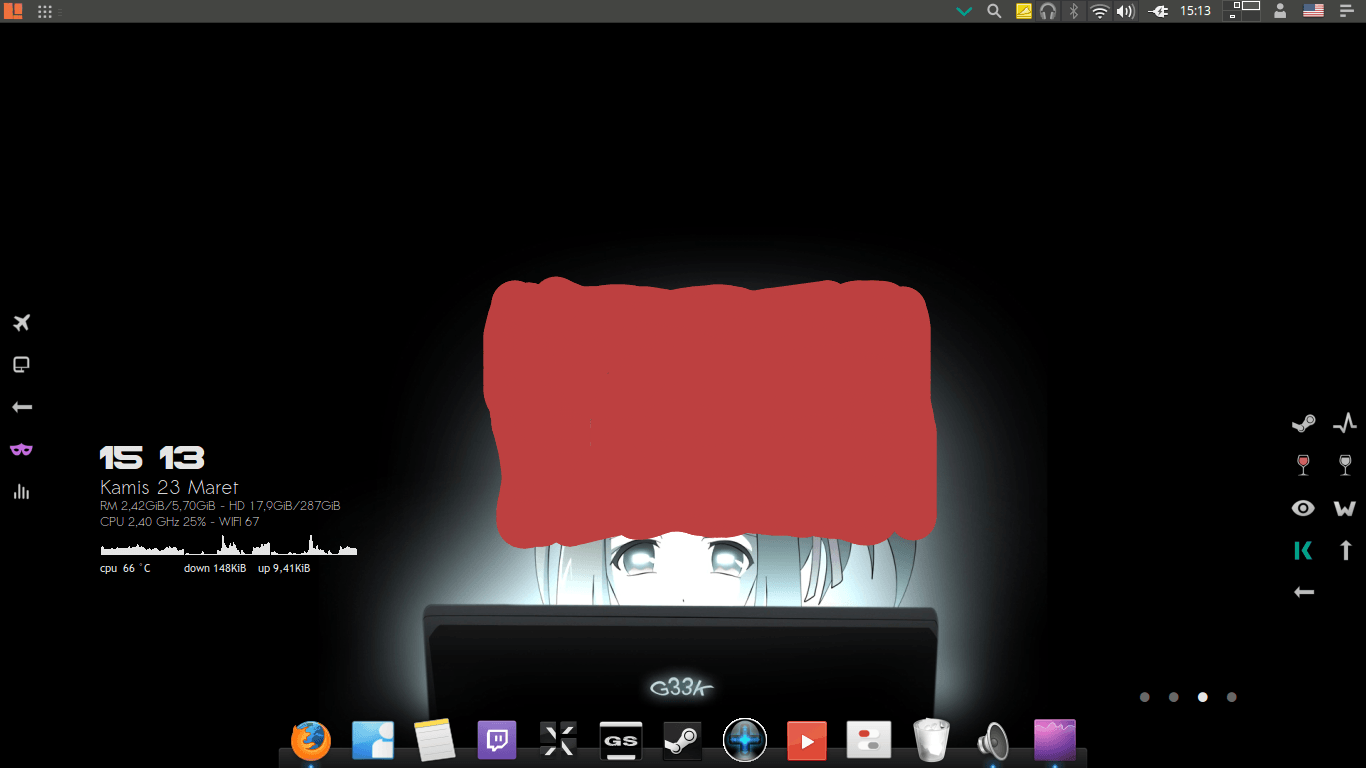Click the left arrow on right launcher

1304,592
